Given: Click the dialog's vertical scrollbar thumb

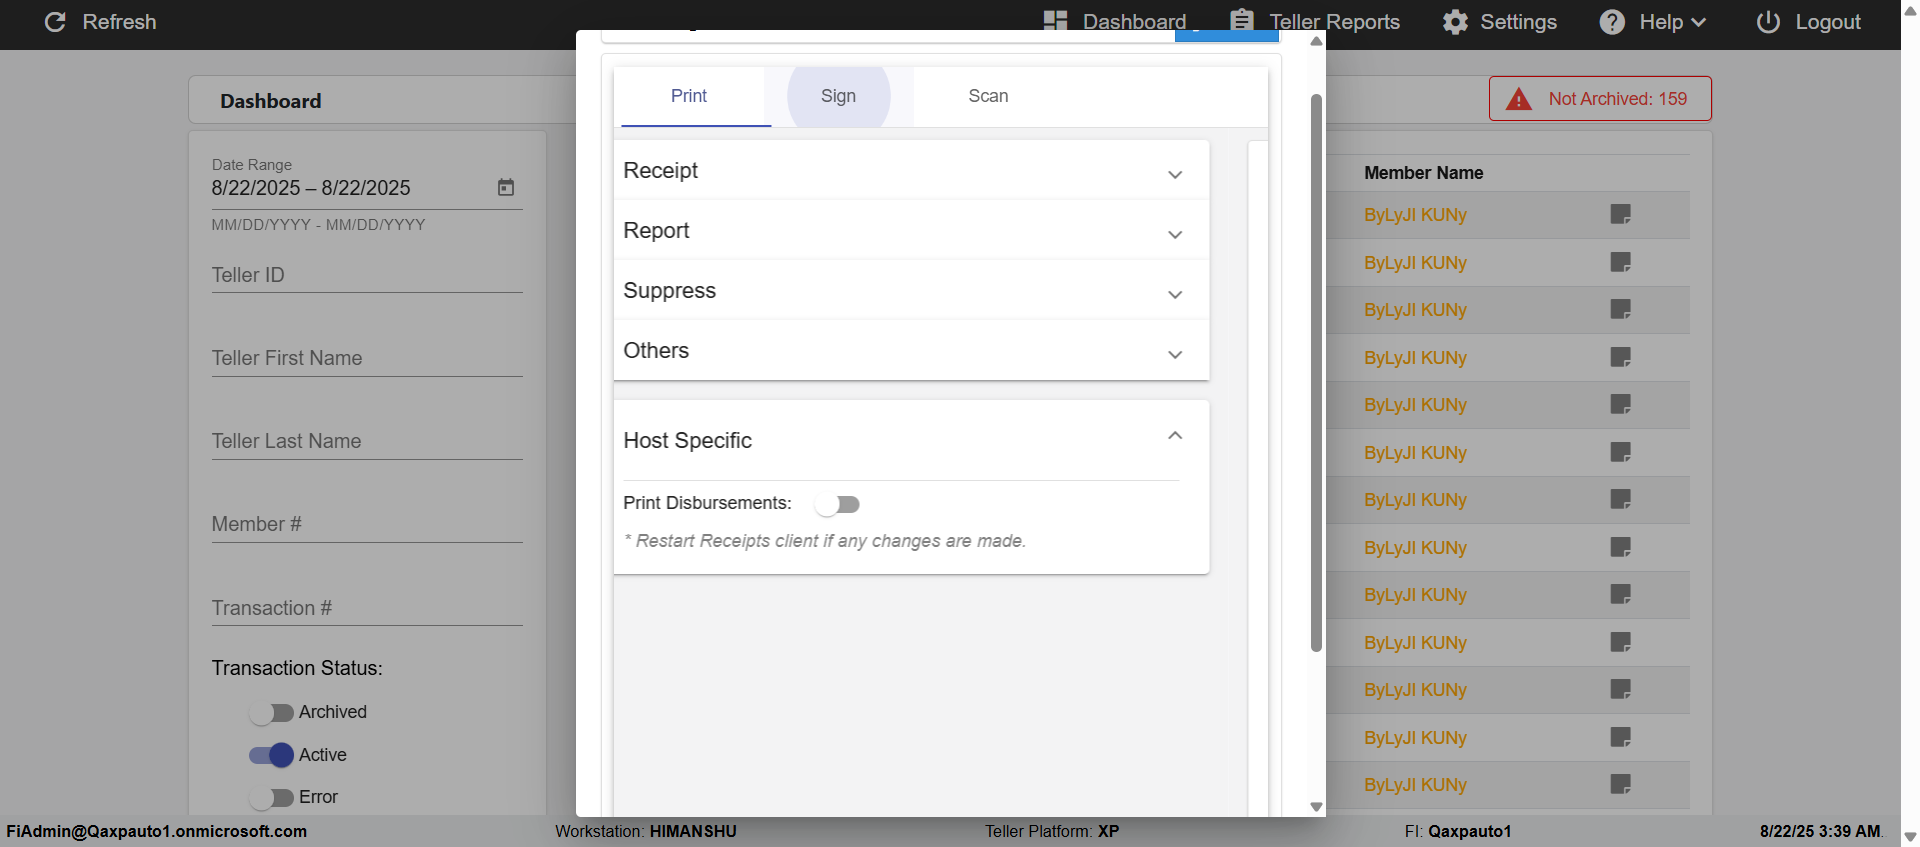Looking at the screenshot, I should coord(1316,373).
